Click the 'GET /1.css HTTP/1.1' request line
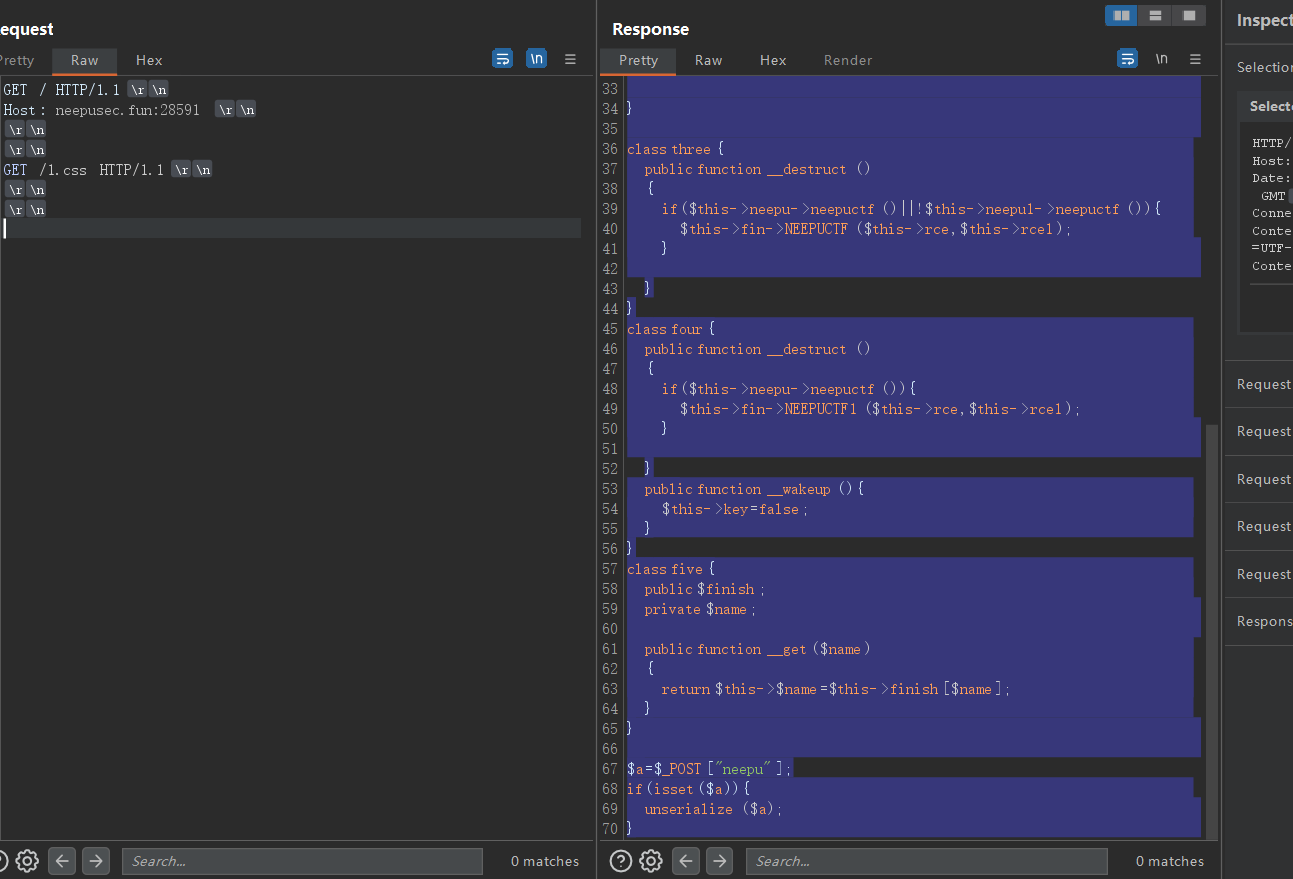1293x879 pixels. [x=83, y=169]
